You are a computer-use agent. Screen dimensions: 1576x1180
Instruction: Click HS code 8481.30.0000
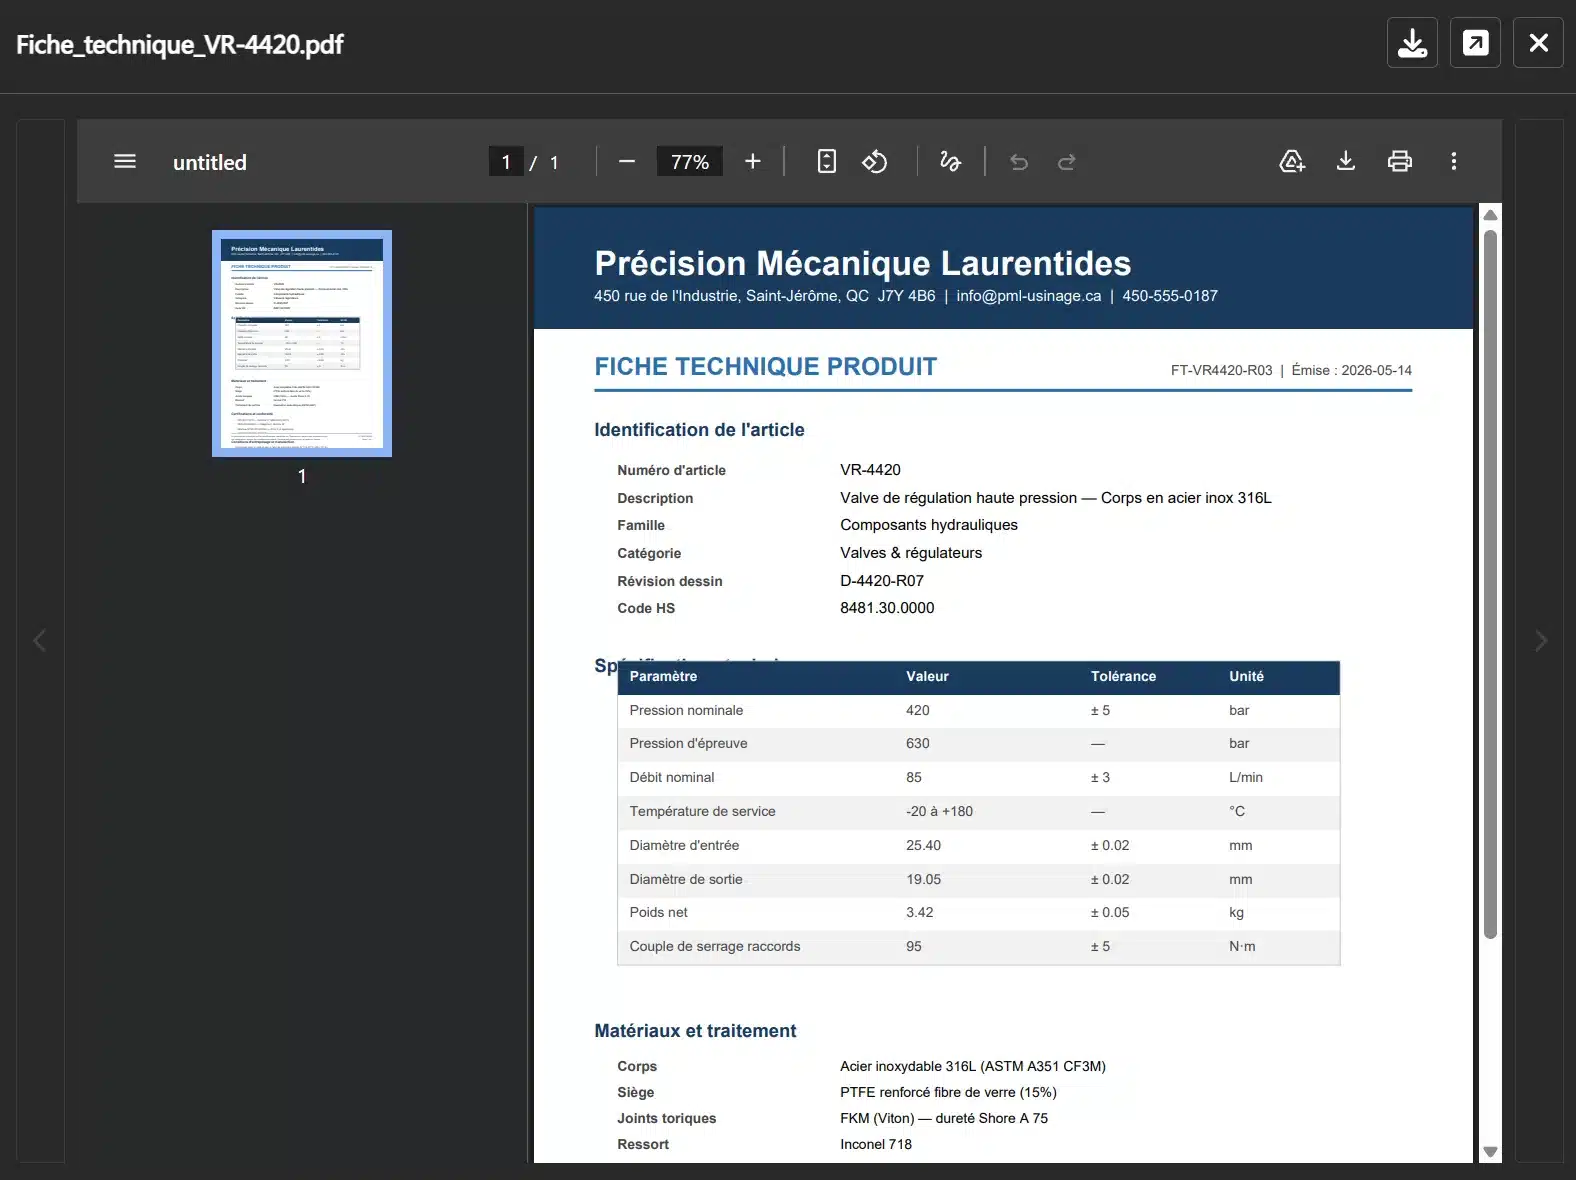click(x=887, y=608)
